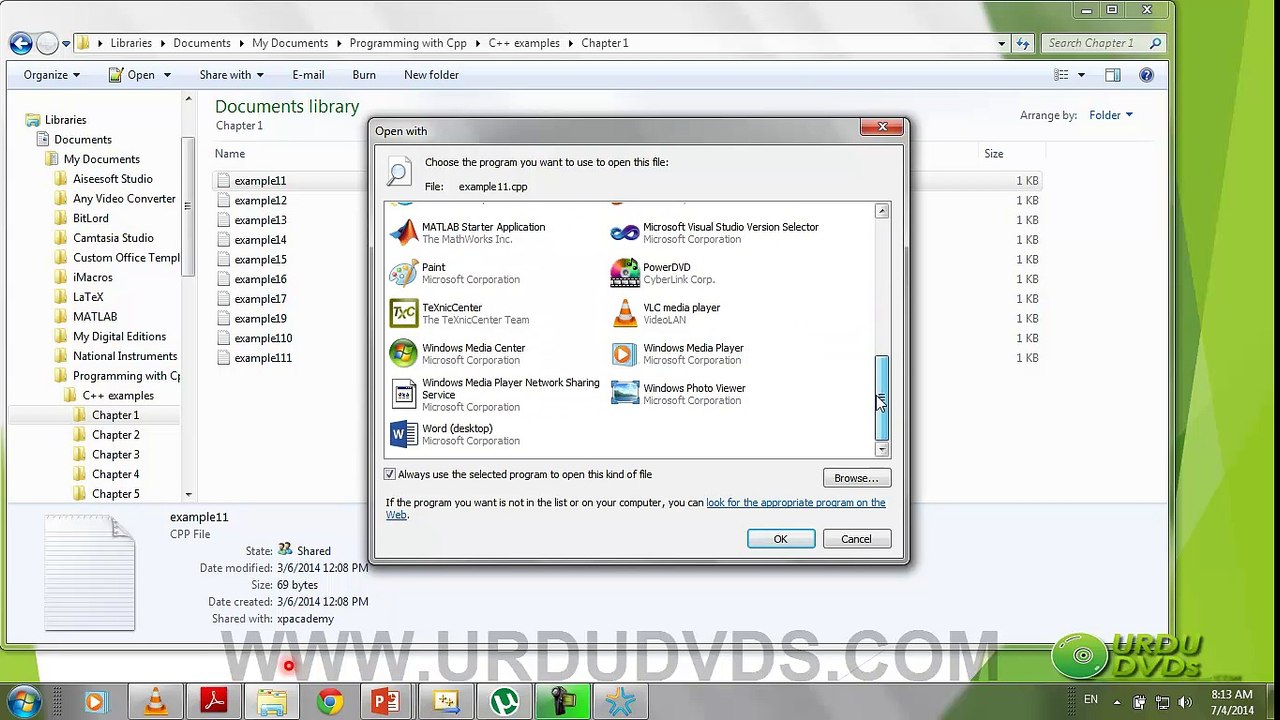Click the program list scrollbar thumb
The width and height of the screenshot is (1280, 720).
tap(881, 398)
